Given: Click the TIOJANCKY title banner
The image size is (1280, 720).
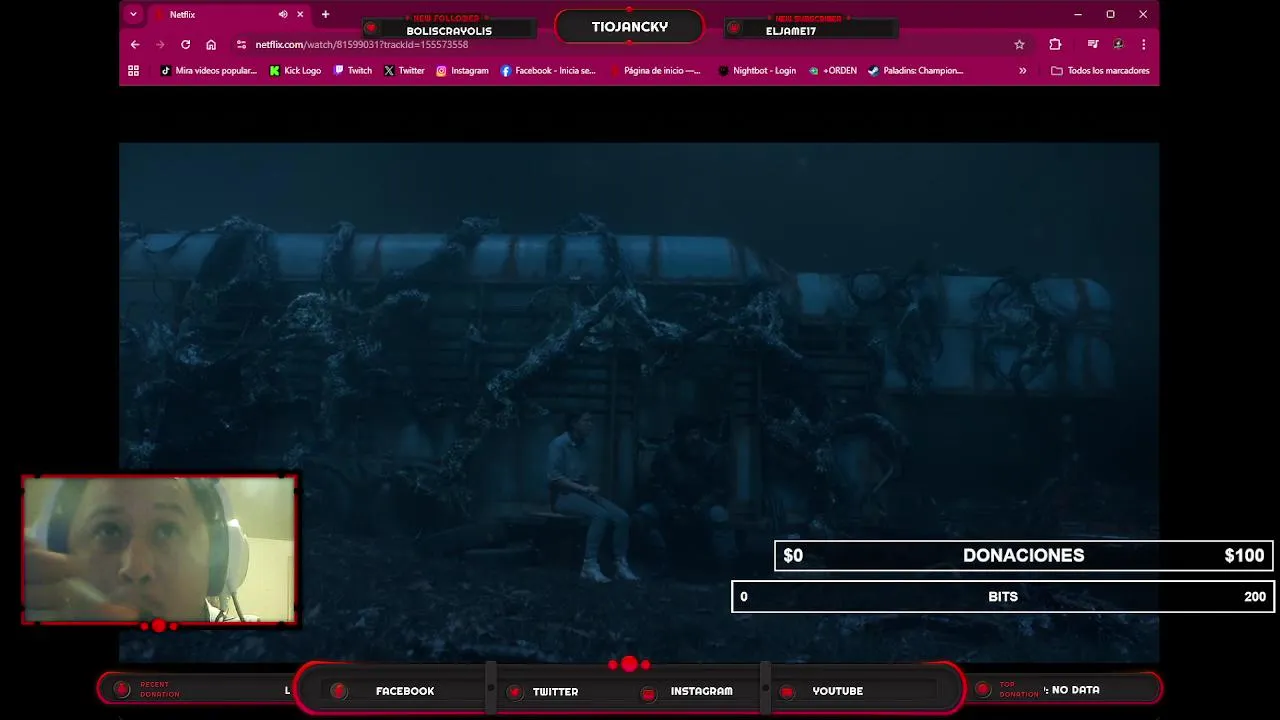Looking at the screenshot, I should (x=629, y=27).
